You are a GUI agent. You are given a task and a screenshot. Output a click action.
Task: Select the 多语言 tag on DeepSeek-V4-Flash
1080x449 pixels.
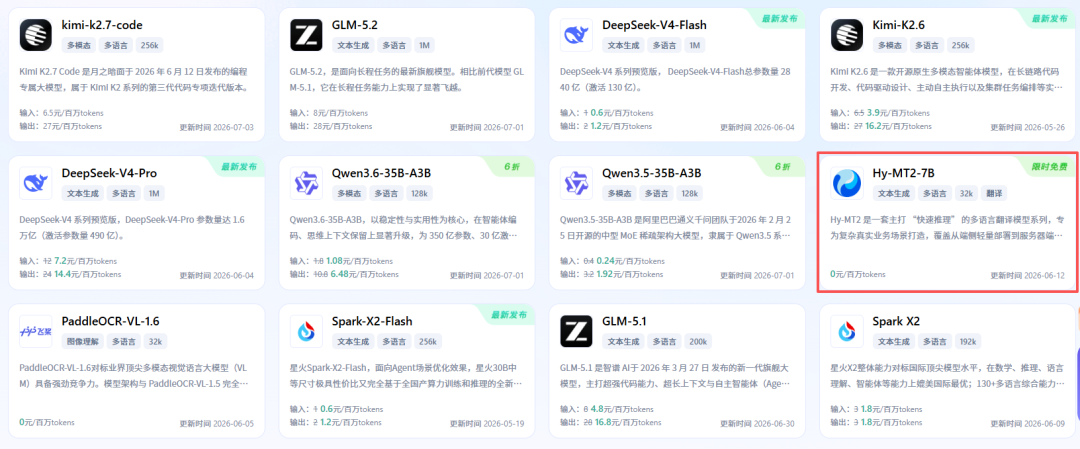pyautogui.click(x=664, y=45)
